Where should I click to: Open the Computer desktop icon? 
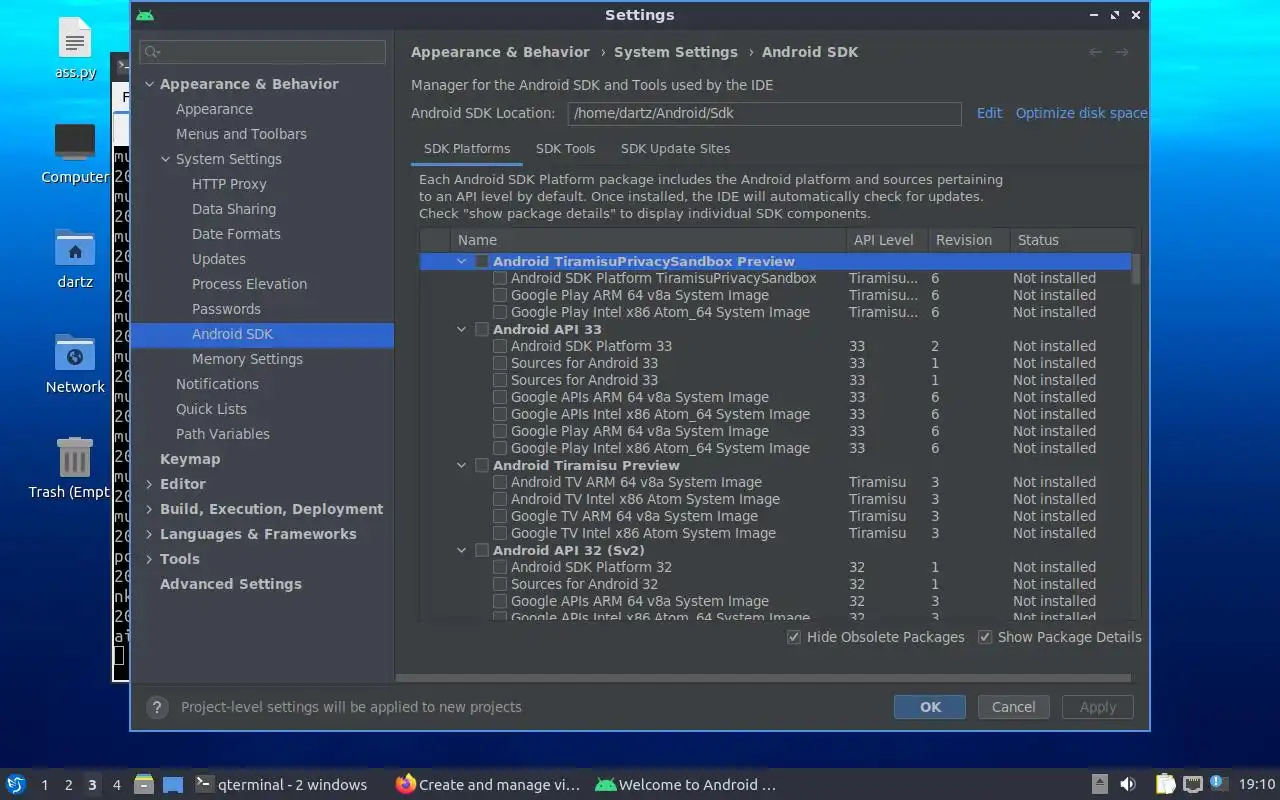pos(75,153)
